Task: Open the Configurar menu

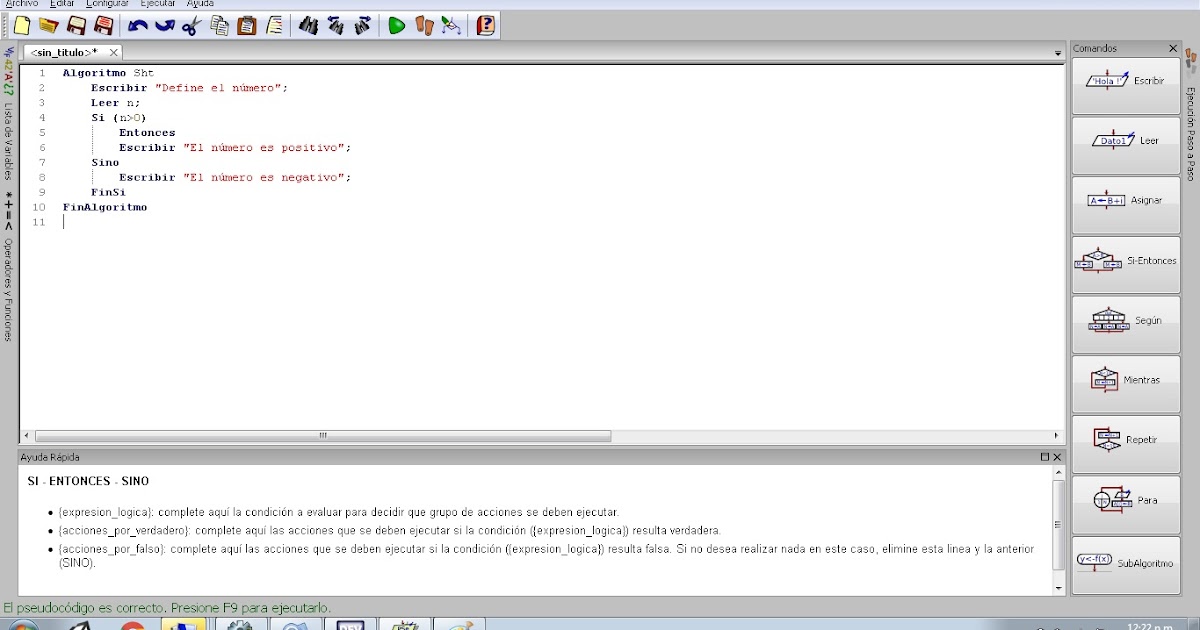Action: tap(107, 4)
